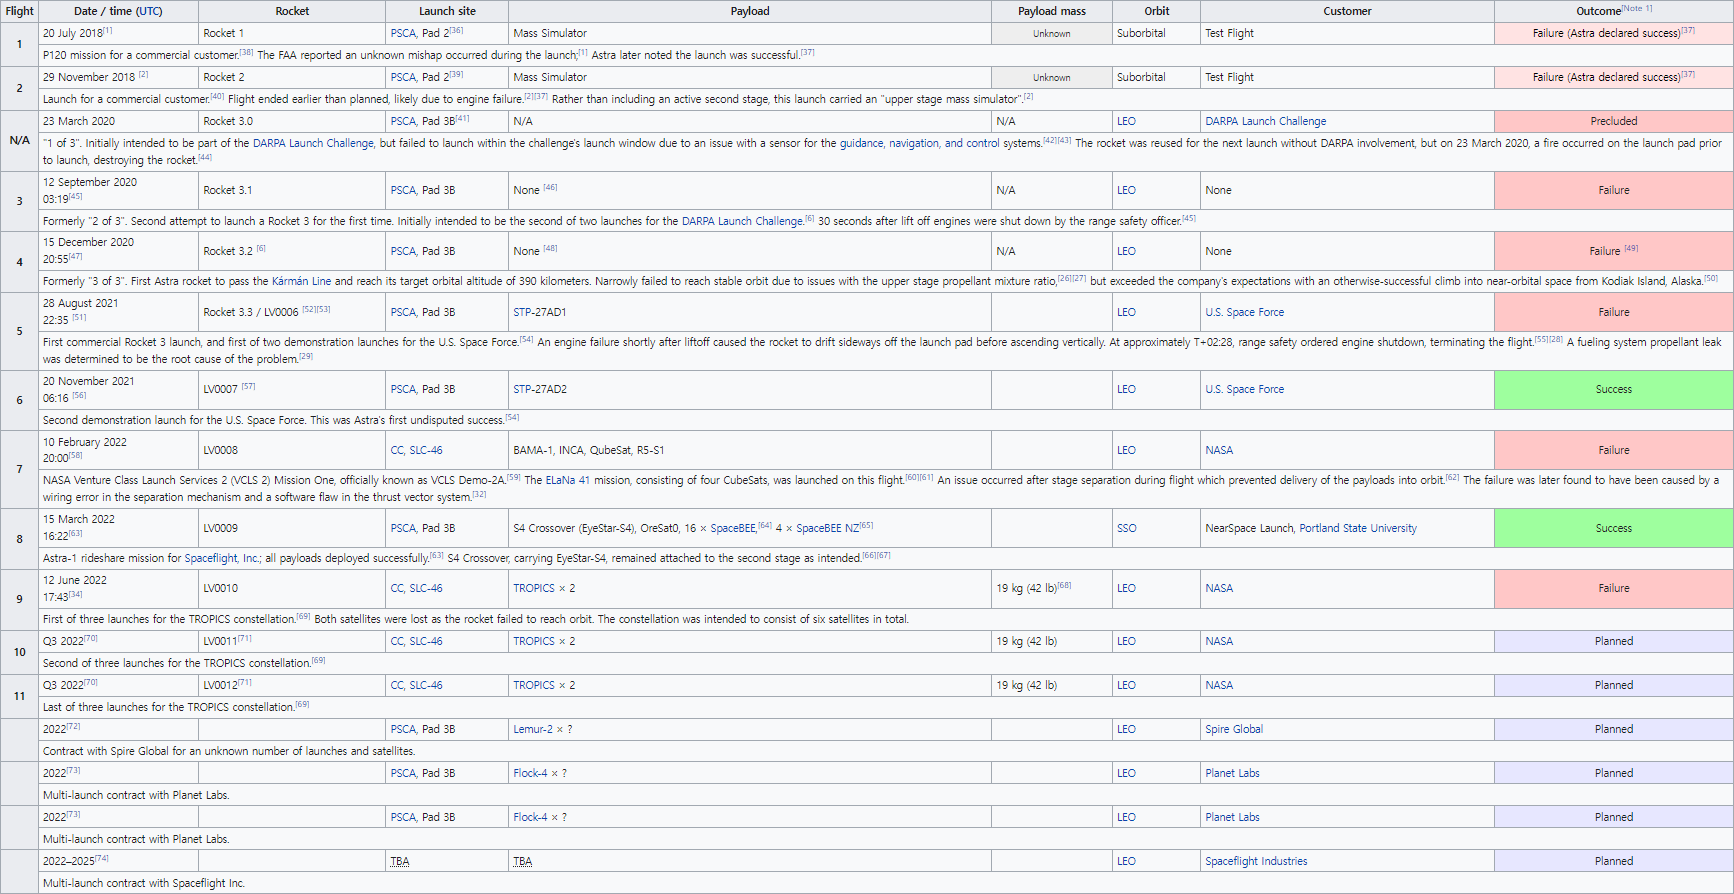This screenshot has height=894, width=1734.
Task: Open the CC launch site link in the LV0010 row
Action: [397, 588]
